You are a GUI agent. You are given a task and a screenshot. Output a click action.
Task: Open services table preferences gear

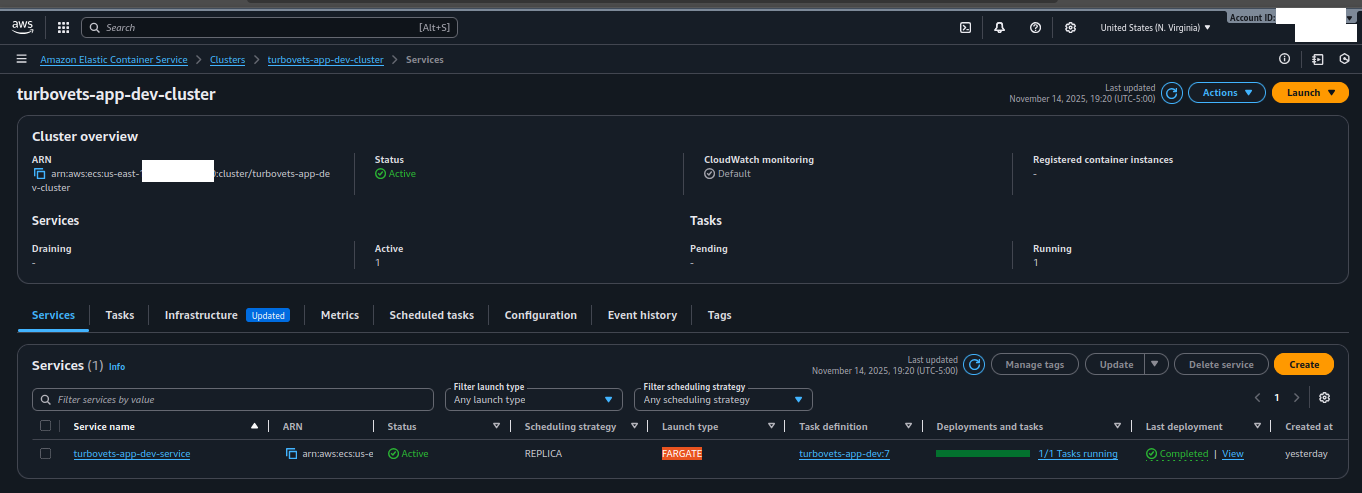(x=1324, y=398)
